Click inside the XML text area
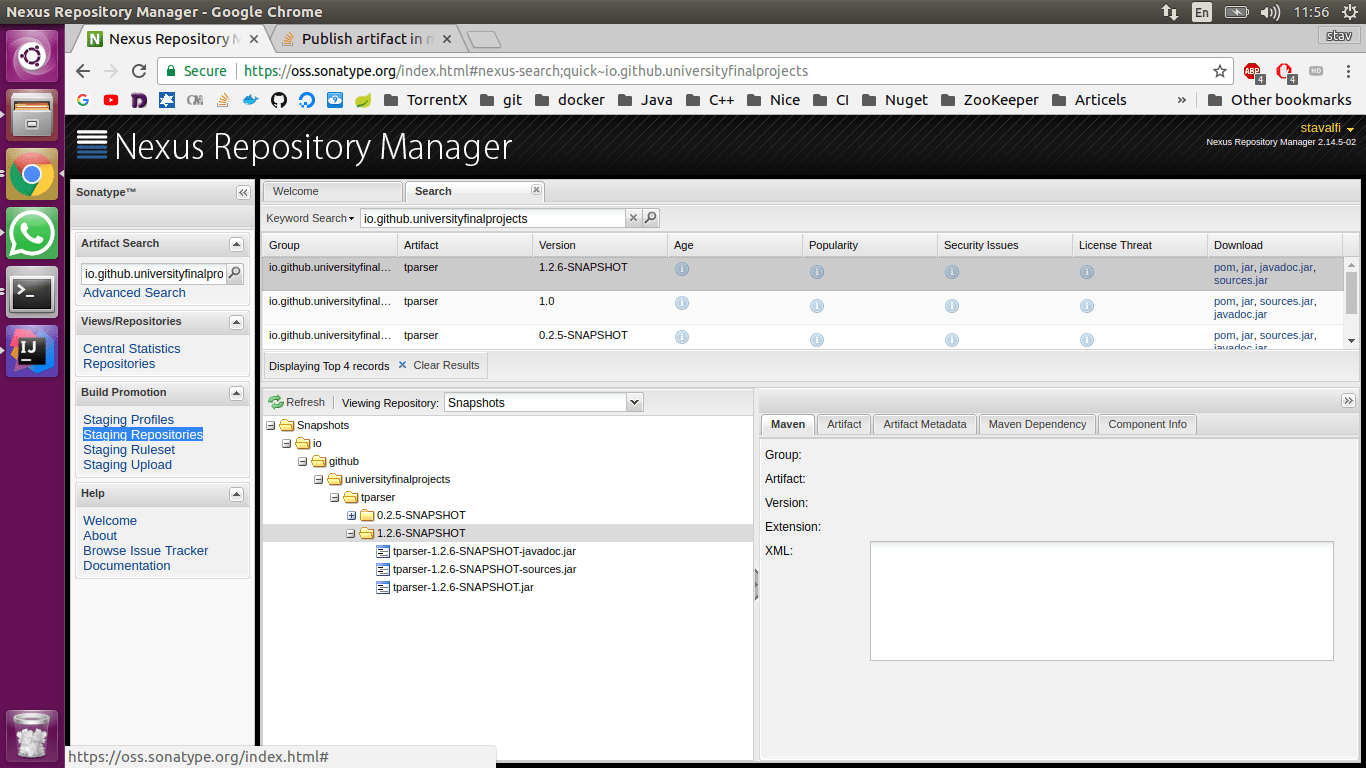This screenshot has height=768, width=1366. click(1101, 601)
